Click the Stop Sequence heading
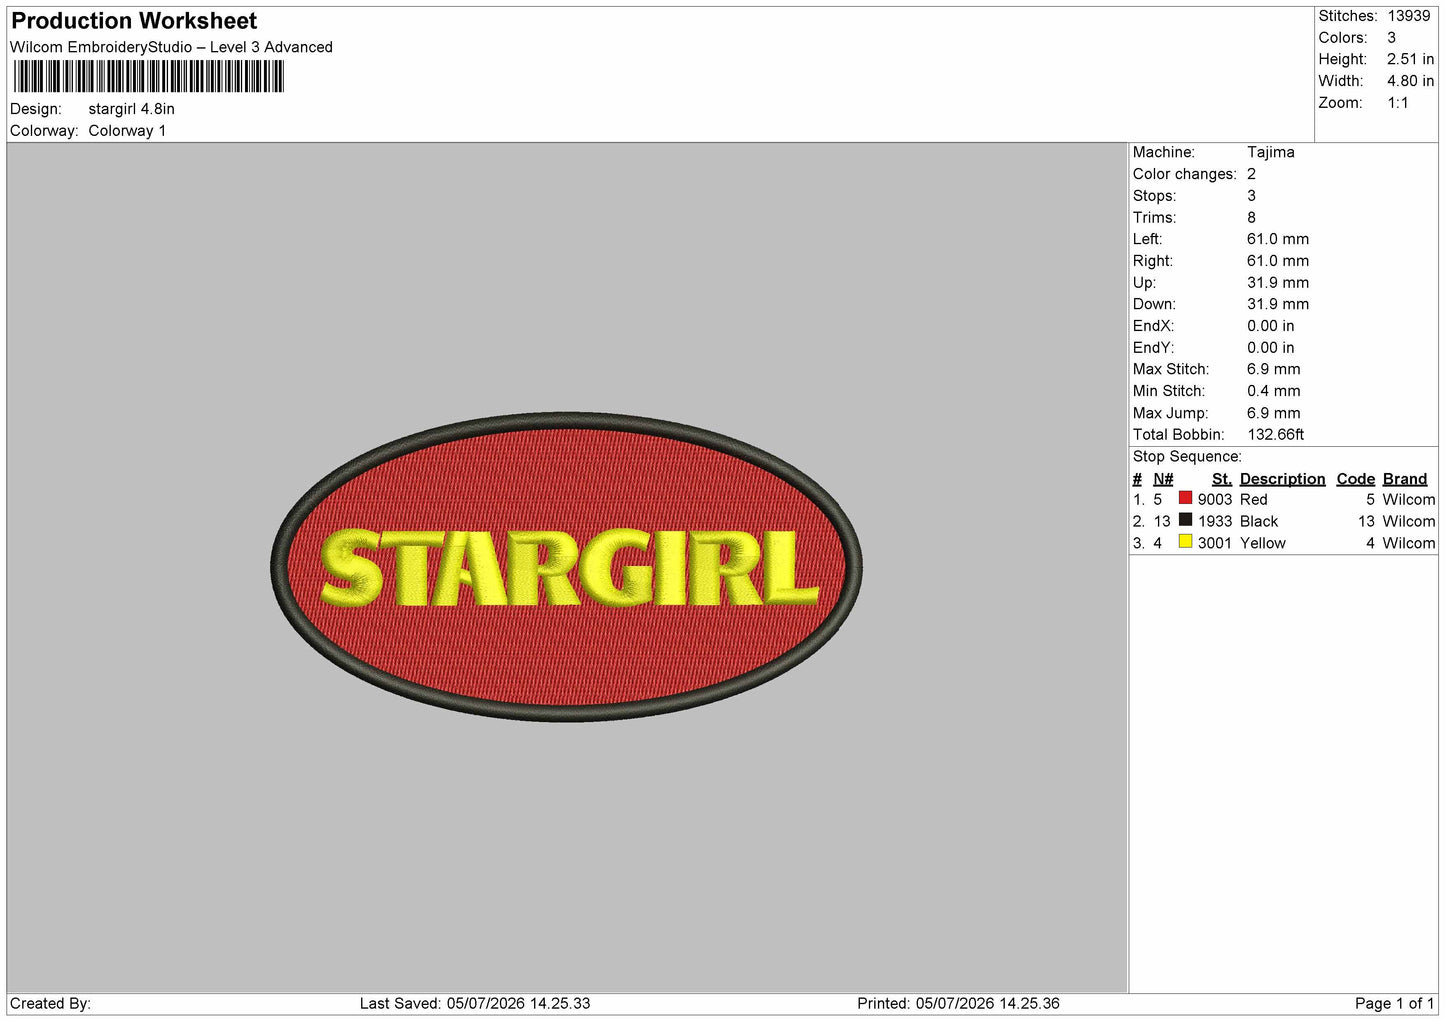The width and height of the screenshot is (1445, 1021). pos(1187,457)
